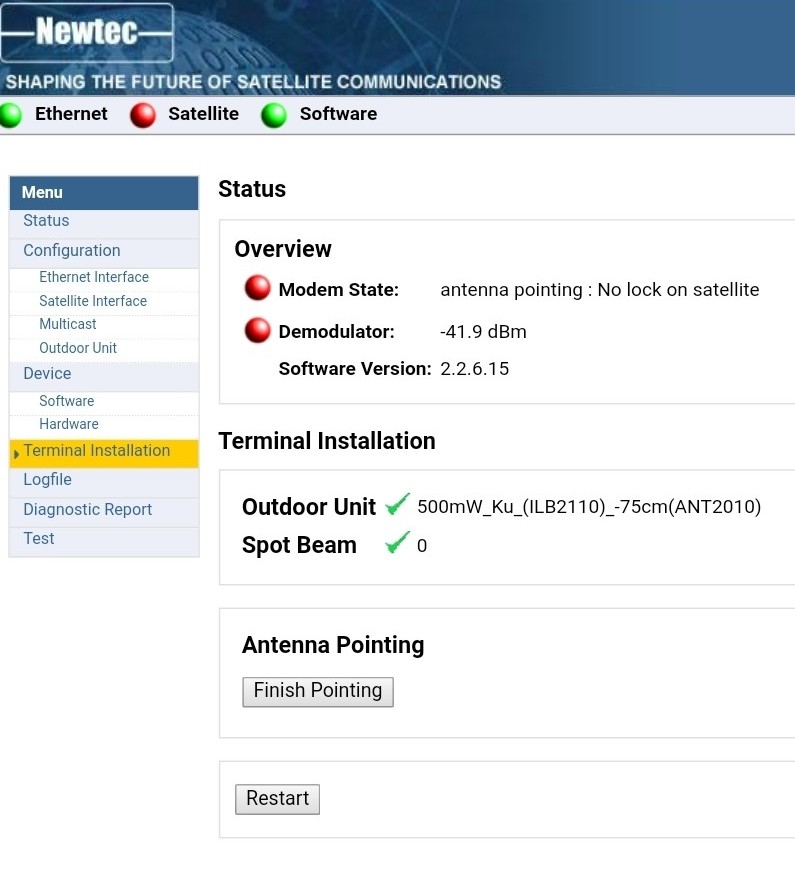Click the green Ethernet status indicator

[10, 115]
